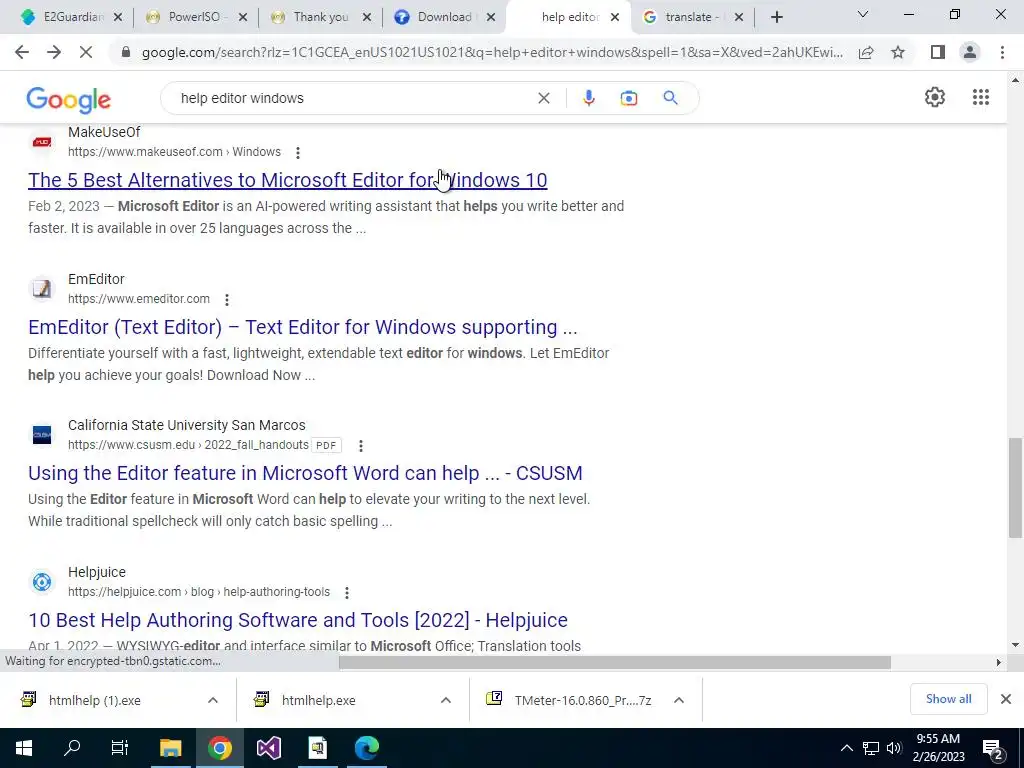Expand options for htmlhelp (1).exe download

(213, 700)
